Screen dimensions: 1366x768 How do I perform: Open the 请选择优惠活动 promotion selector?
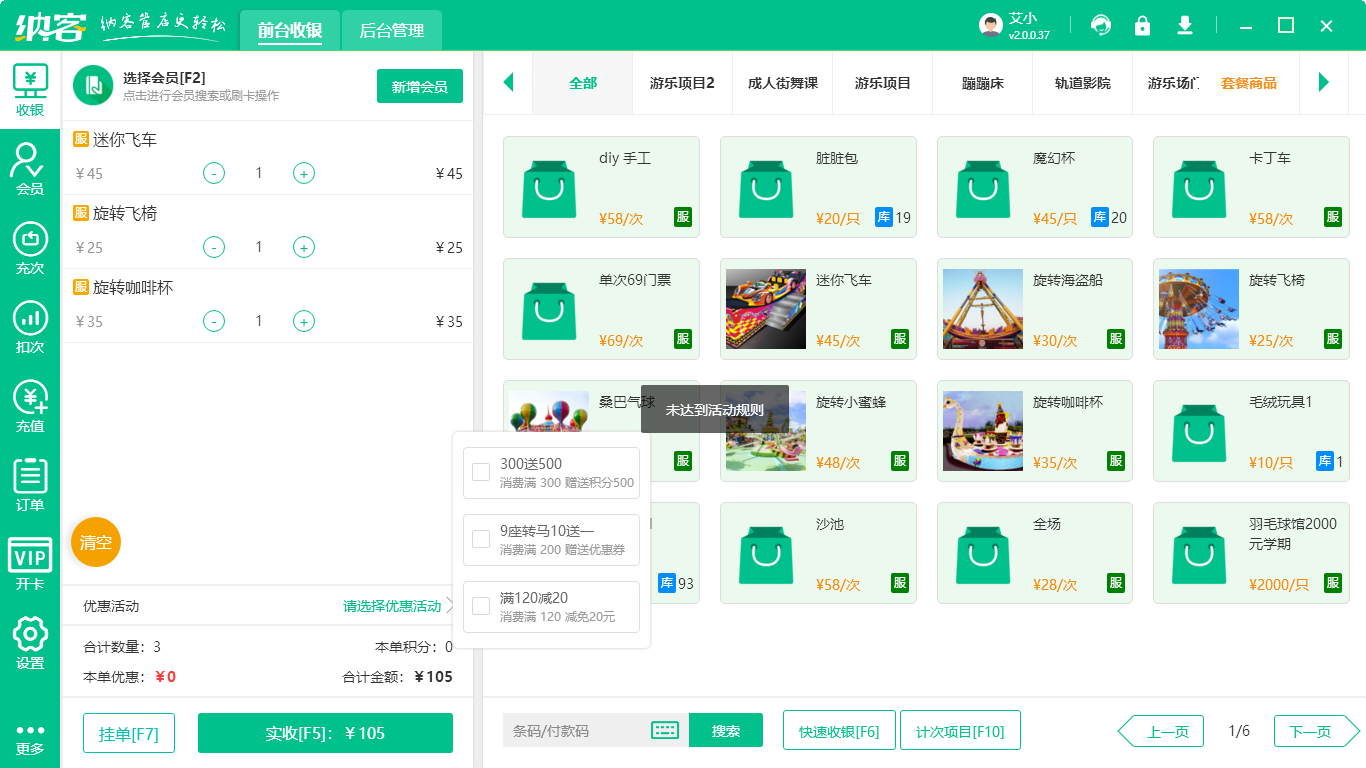(x=394, y=607)
